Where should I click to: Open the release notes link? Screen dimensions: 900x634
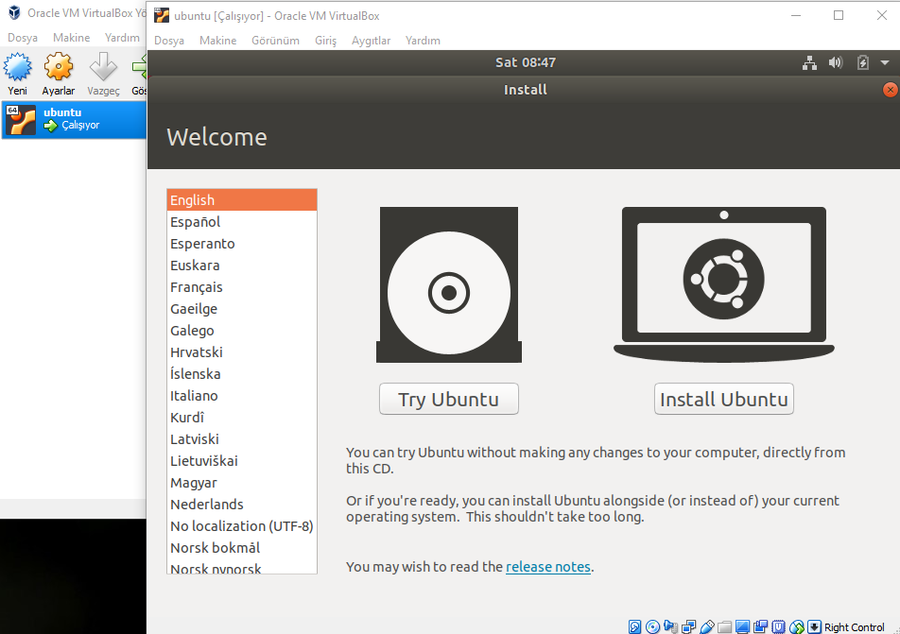pos(548,566)
